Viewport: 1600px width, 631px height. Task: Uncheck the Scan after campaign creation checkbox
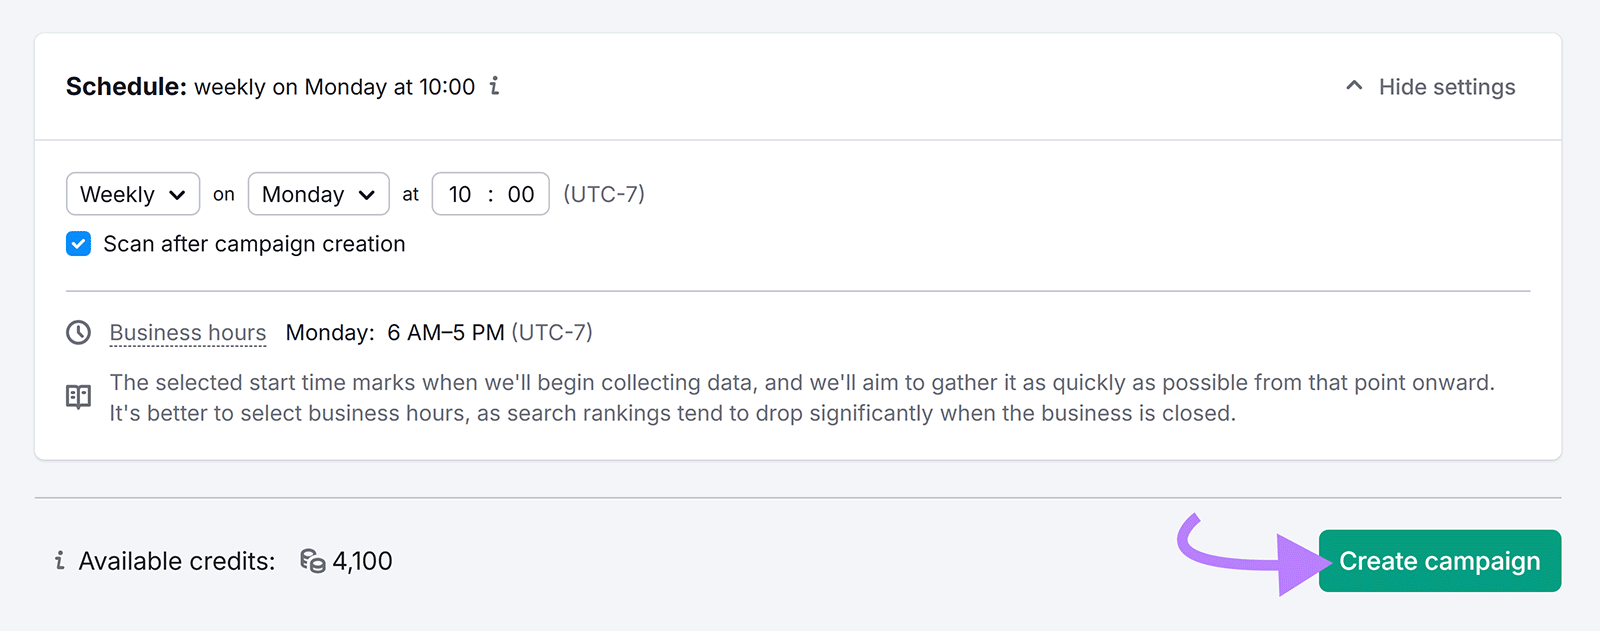[78, 244]
